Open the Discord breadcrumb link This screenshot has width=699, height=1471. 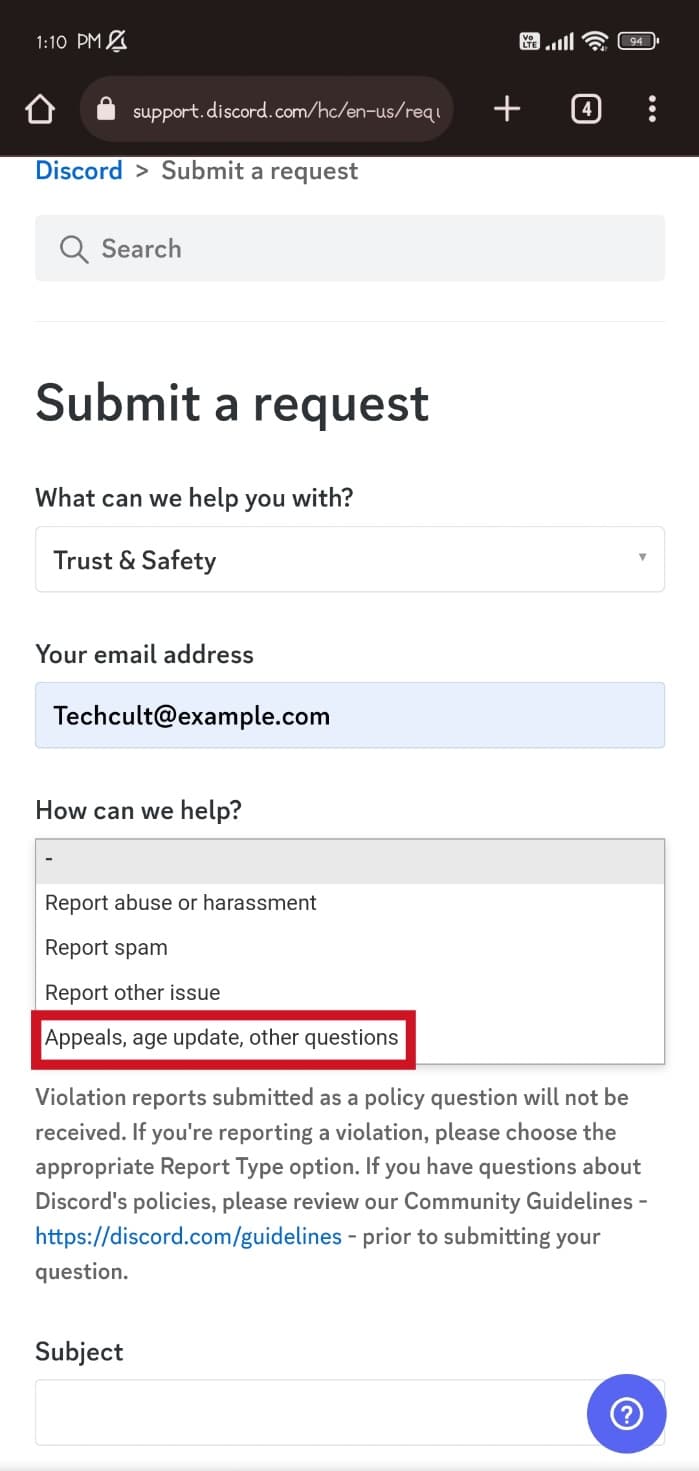click(78, 171)
